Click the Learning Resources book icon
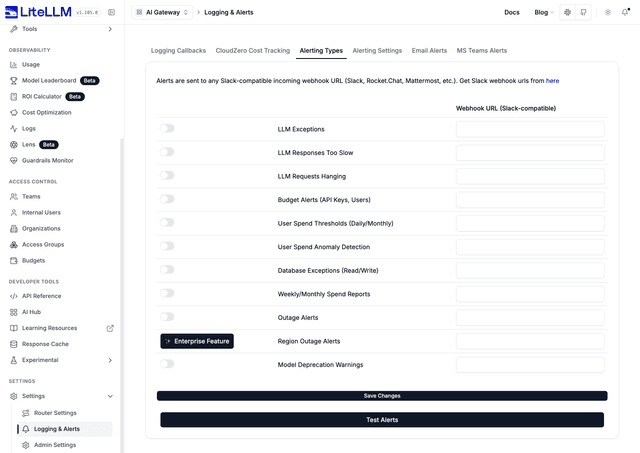This screenshot has width=640, height=453. tap(13, 328)
